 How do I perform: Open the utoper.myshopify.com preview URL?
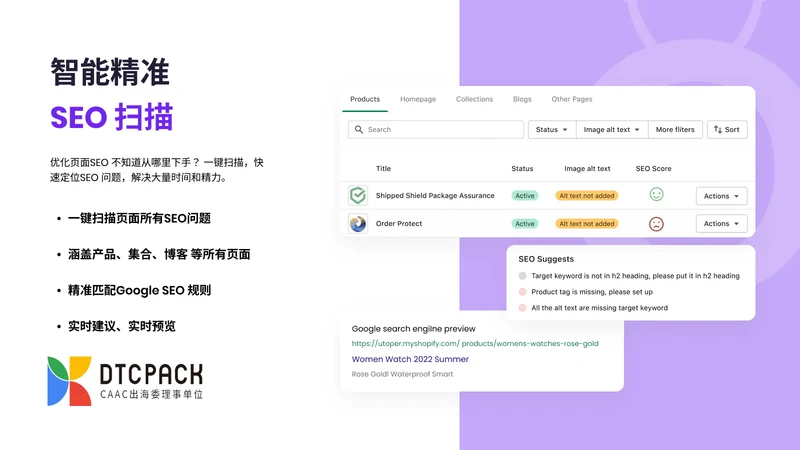[475, 343]
